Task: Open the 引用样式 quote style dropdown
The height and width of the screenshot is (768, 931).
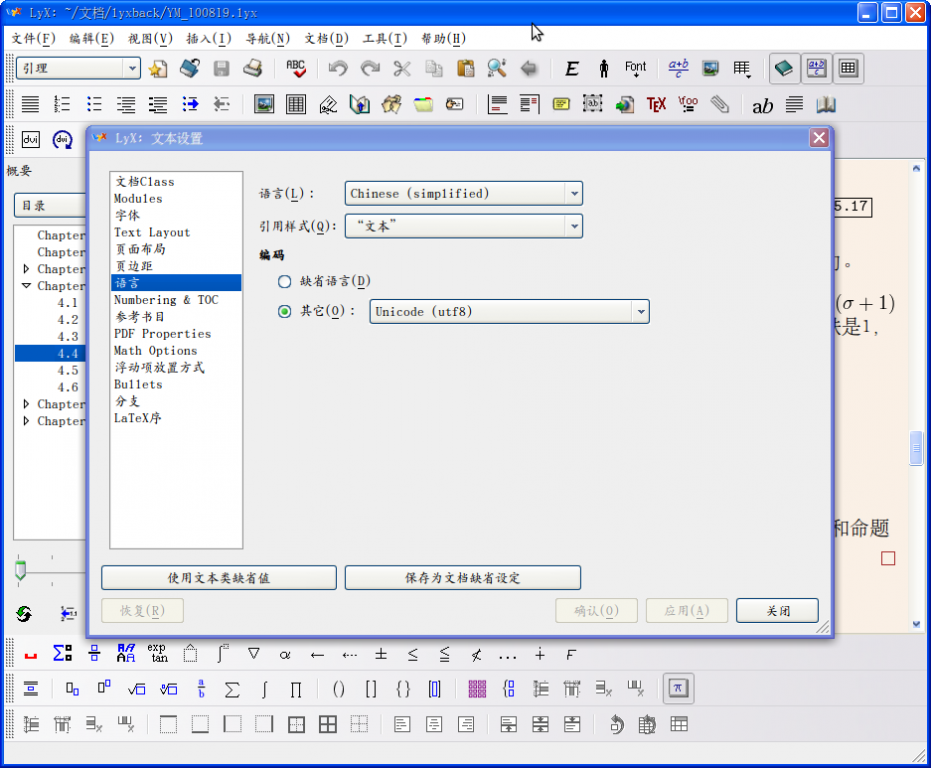Action: click(x=463, y=226)
